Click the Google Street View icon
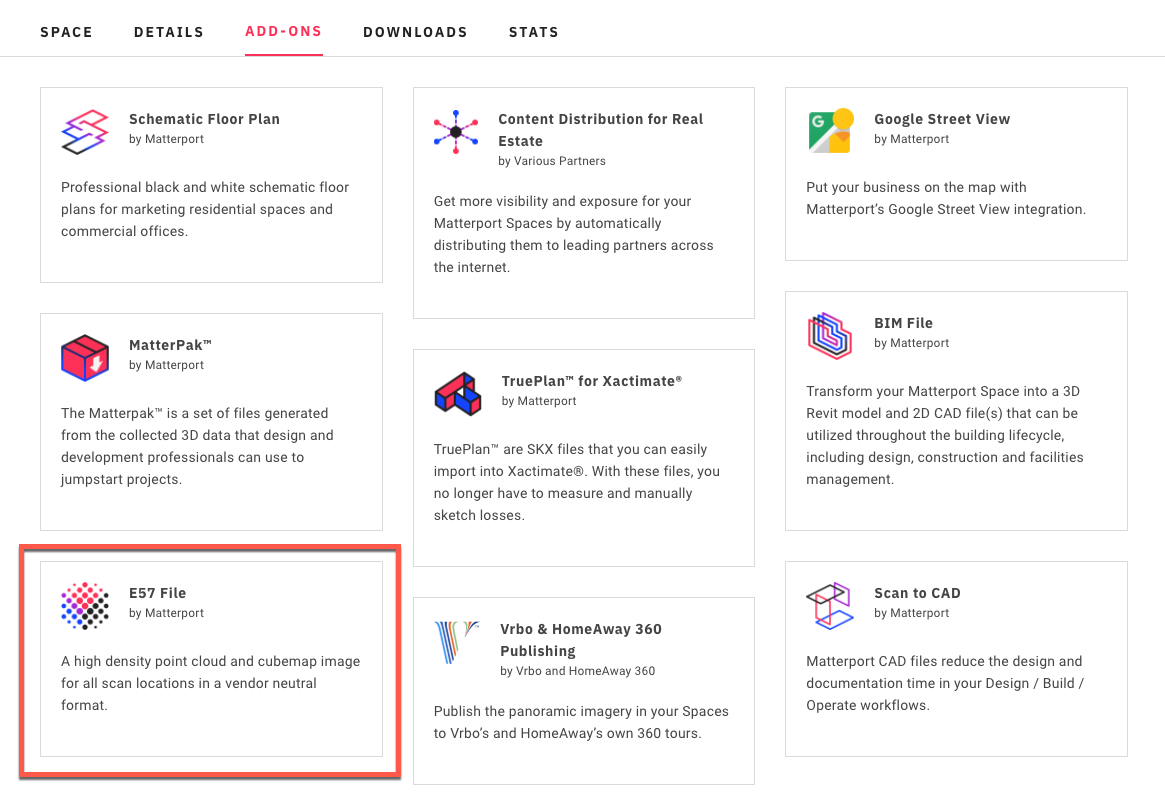The height and width of the screenshot is (804, 1165). coord(830,131)
